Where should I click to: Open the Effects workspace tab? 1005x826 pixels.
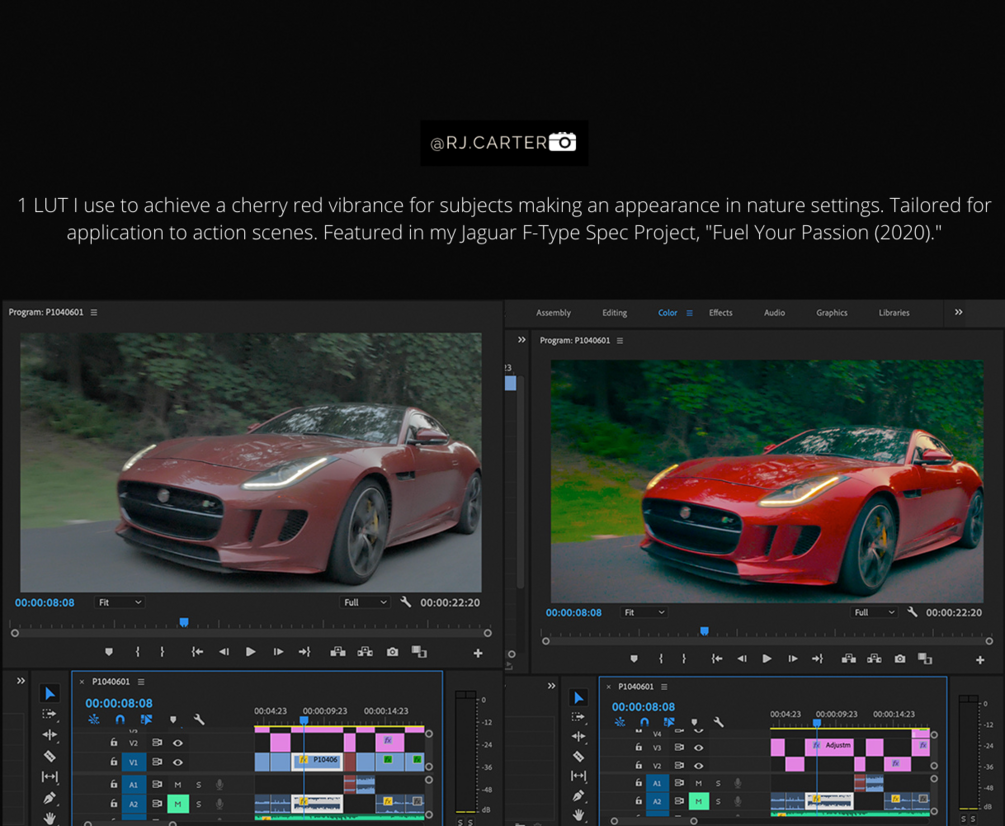[x=720, y=313]
